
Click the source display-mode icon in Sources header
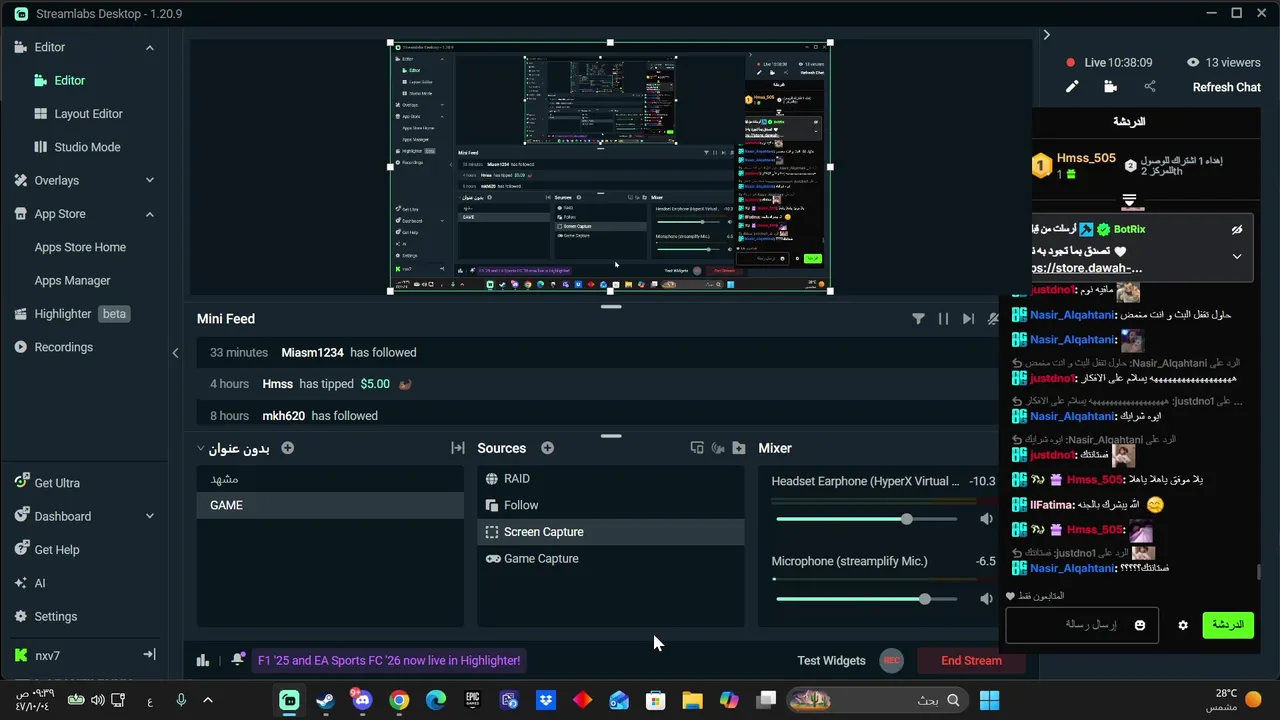tap(697, 448)
